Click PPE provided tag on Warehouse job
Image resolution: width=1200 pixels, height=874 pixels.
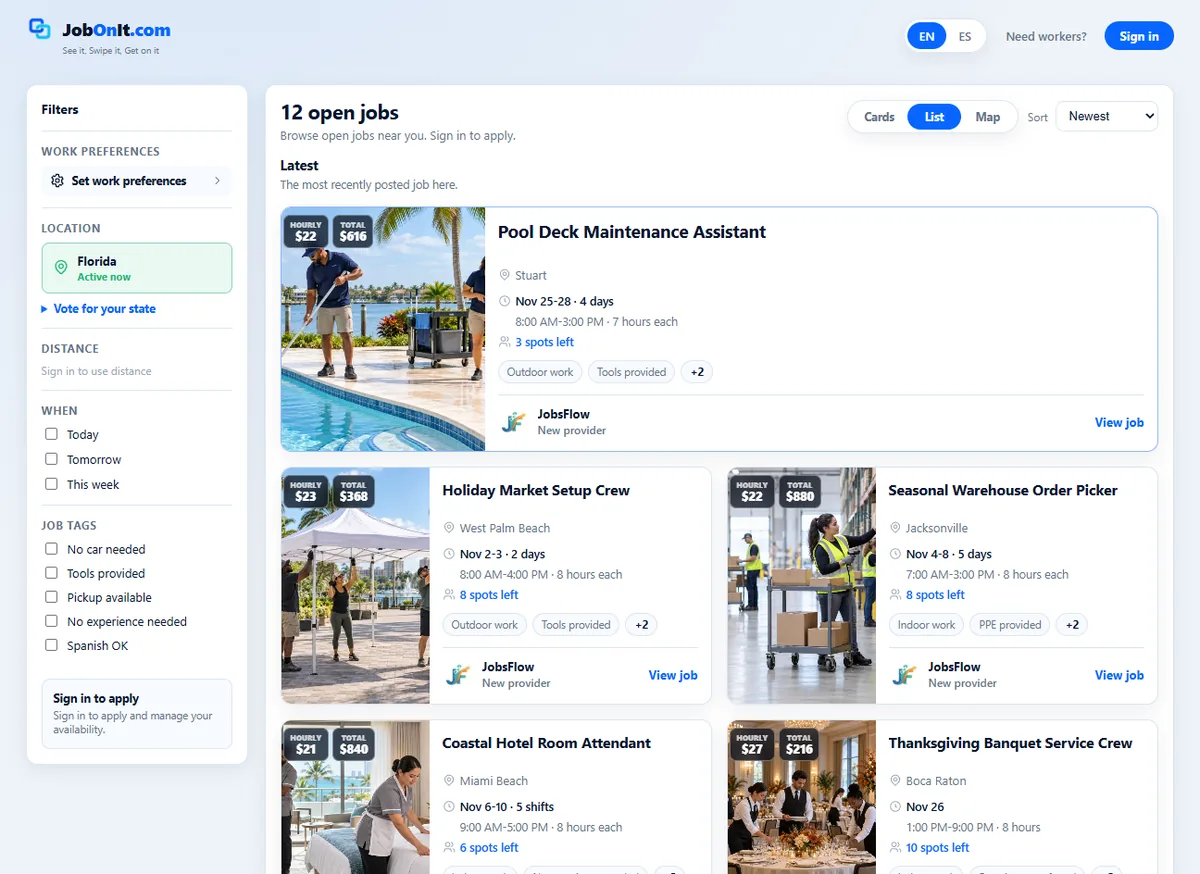coord(1010,625)
